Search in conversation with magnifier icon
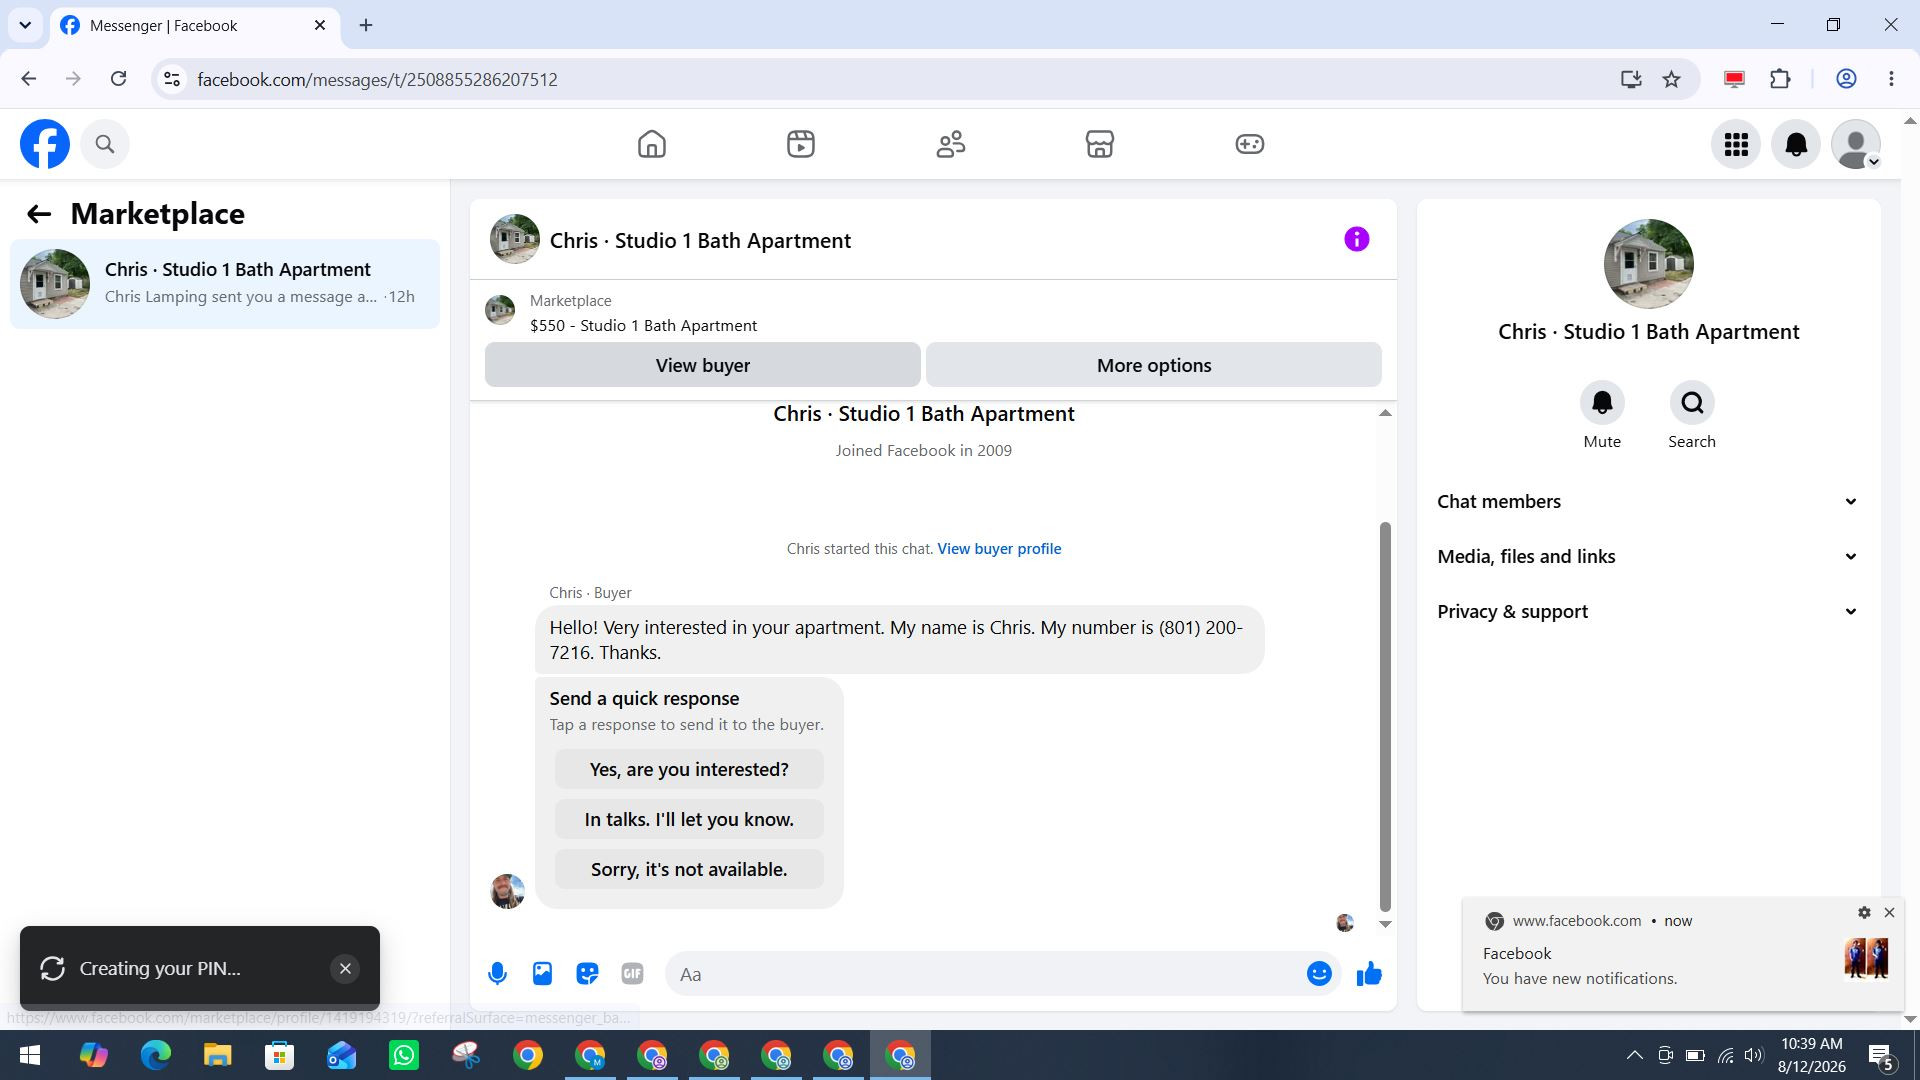The height and width of the screenshot is (1080, 1920). point(1692,403)
